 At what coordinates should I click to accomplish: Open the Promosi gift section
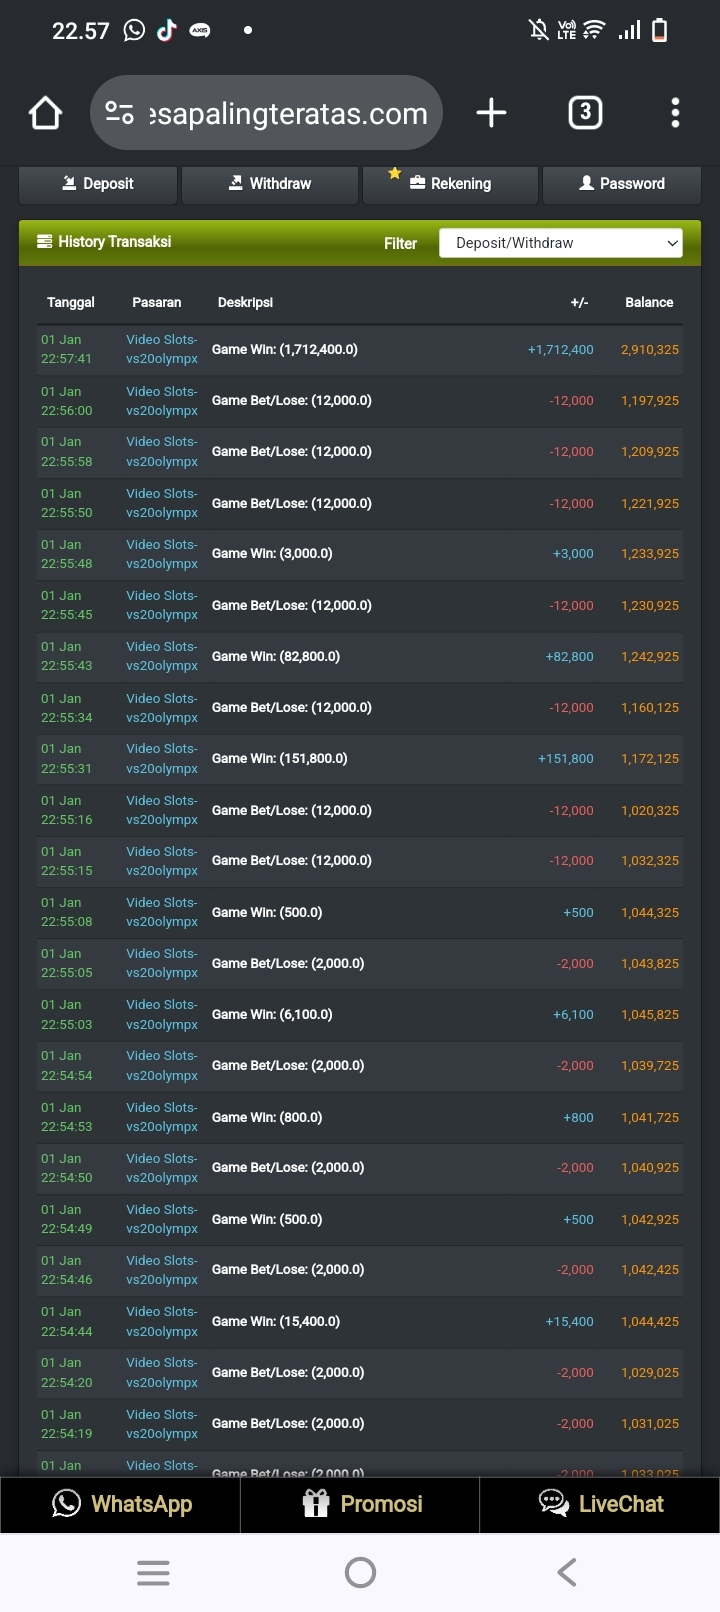point(361,1504)
